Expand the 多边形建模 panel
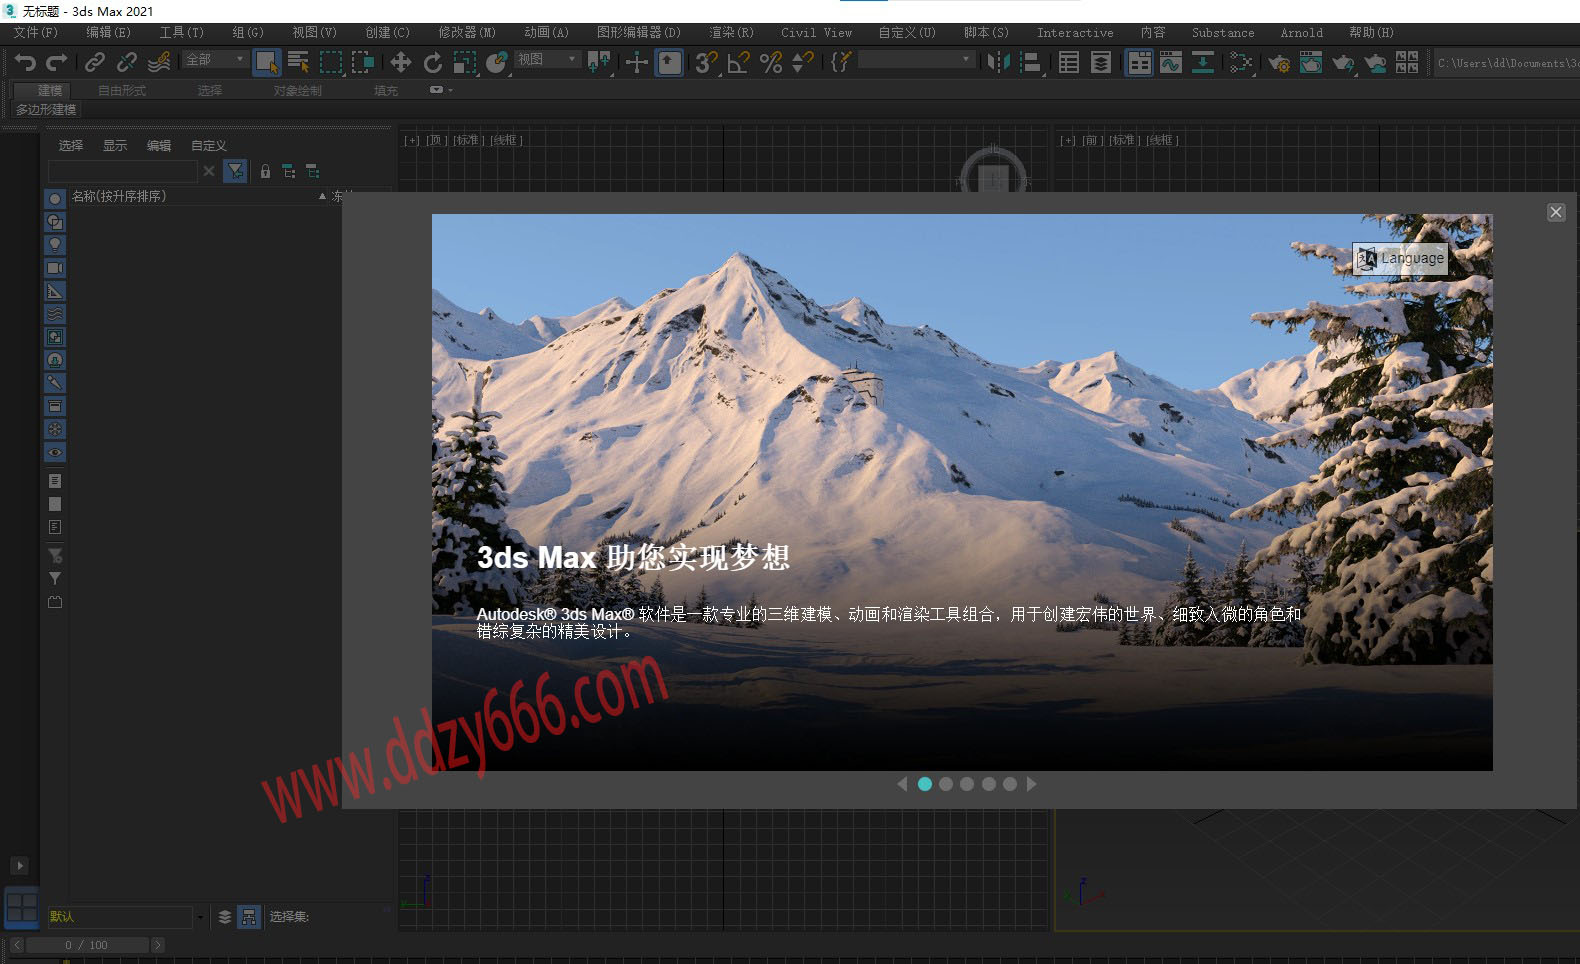Viewport: 1580px width, 964px height. click(46, 109)
